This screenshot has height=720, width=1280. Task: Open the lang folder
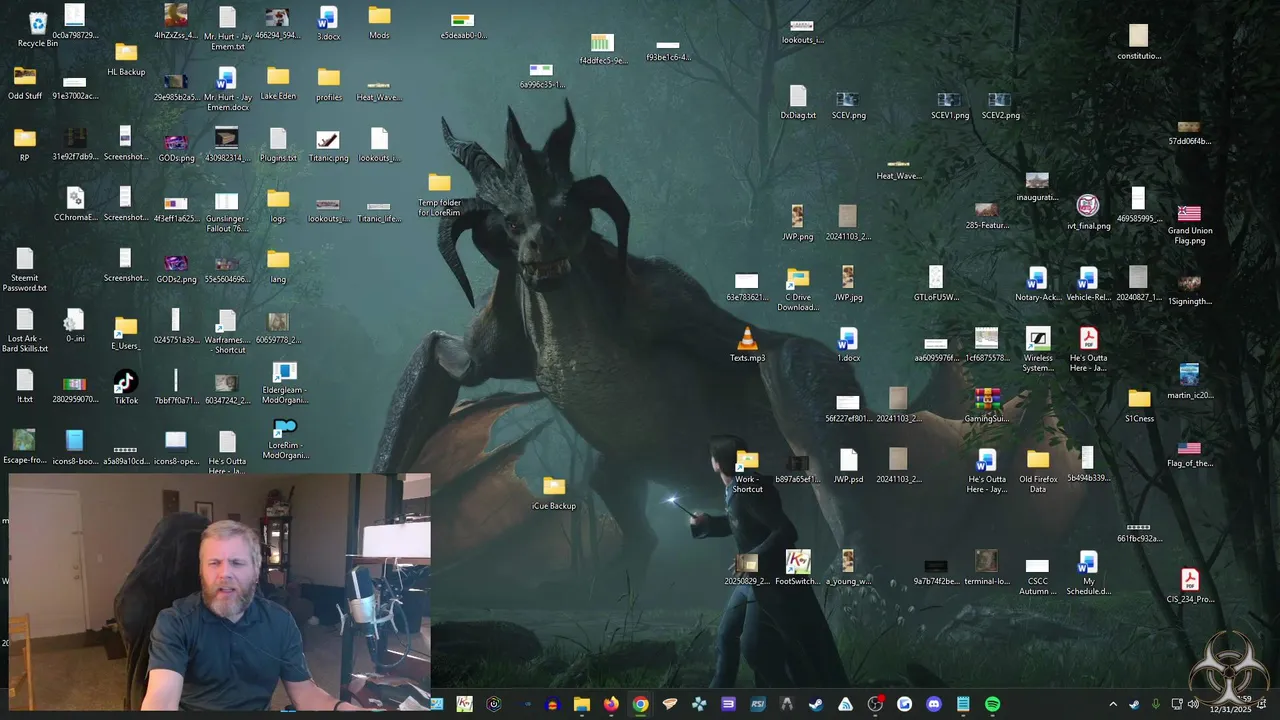pyautogui.click(x=278, y=267)
